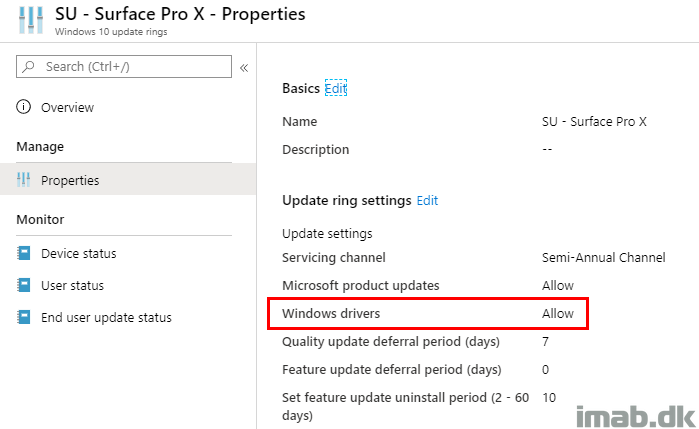Click the Semi-Annual Channel value

(x=604, y=257)
